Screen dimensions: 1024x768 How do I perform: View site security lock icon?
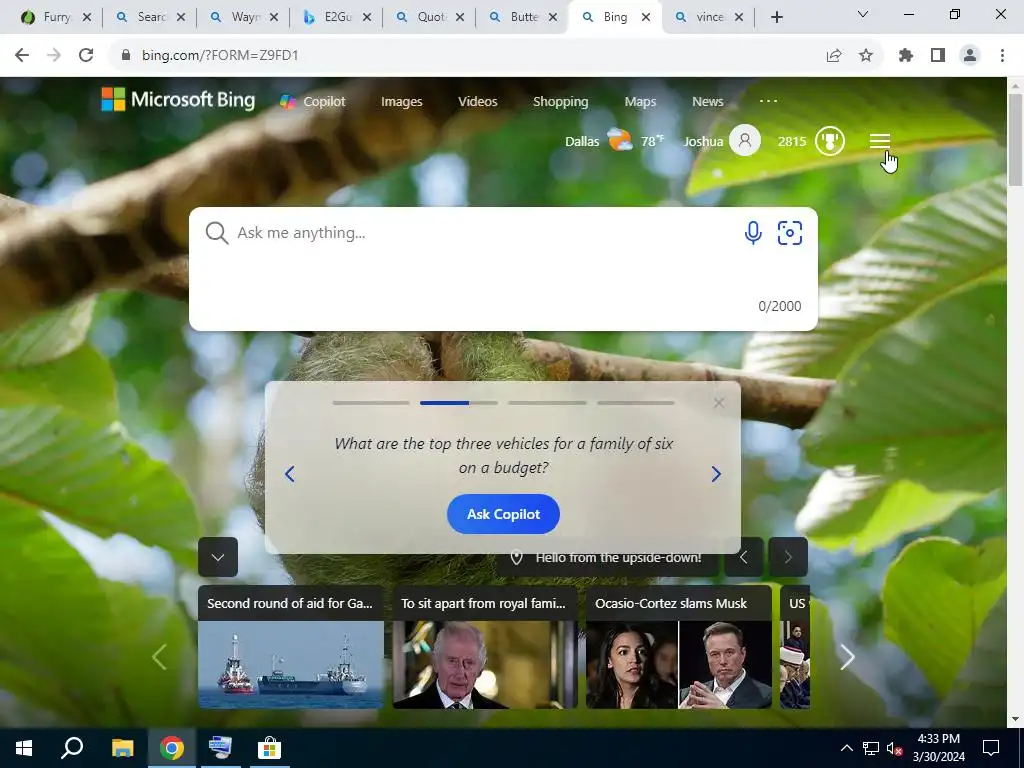(126, 56)
